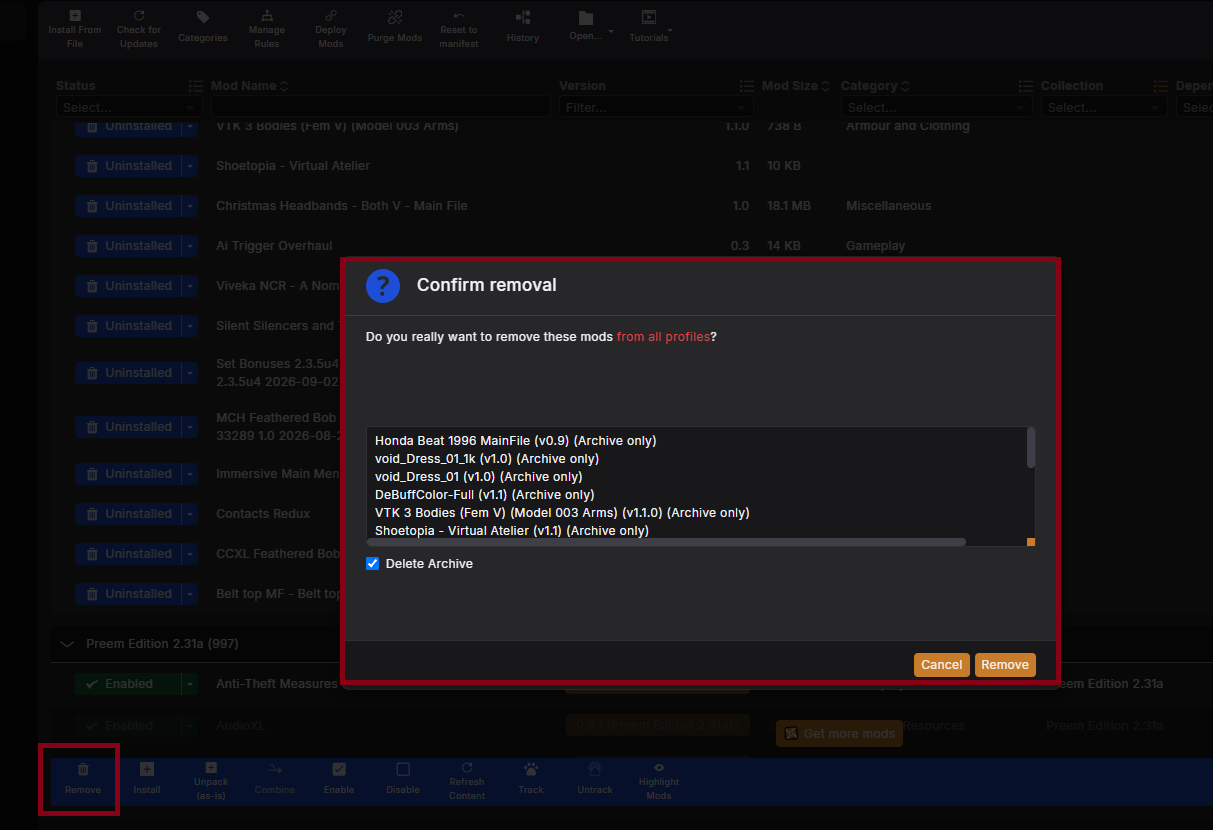Click the Enable icon in bottom toolbar
Screen dimensions: 1213x830
pos(339,769)
